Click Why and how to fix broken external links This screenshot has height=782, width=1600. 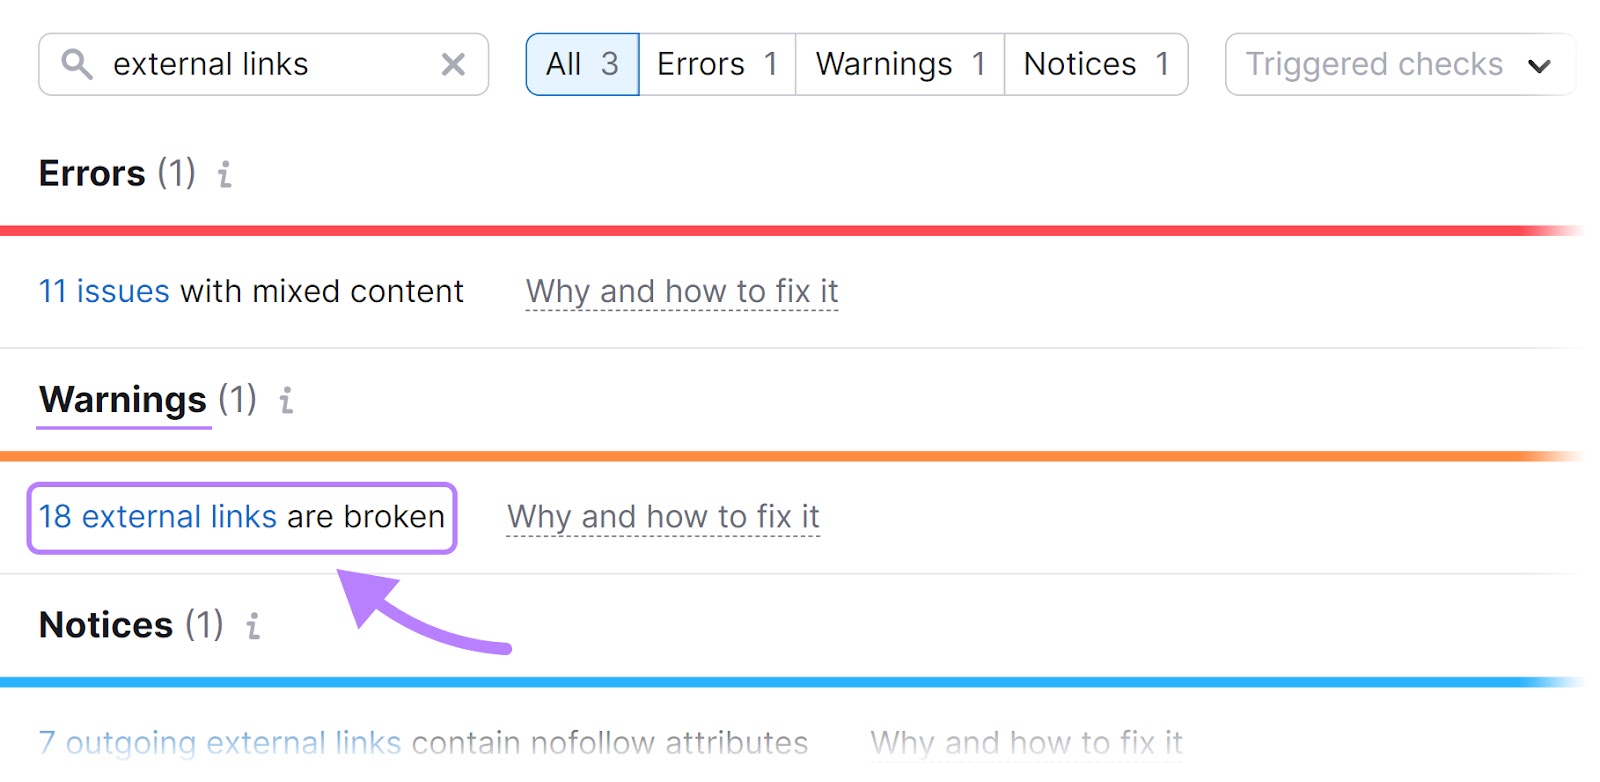(x=663, y=517)
